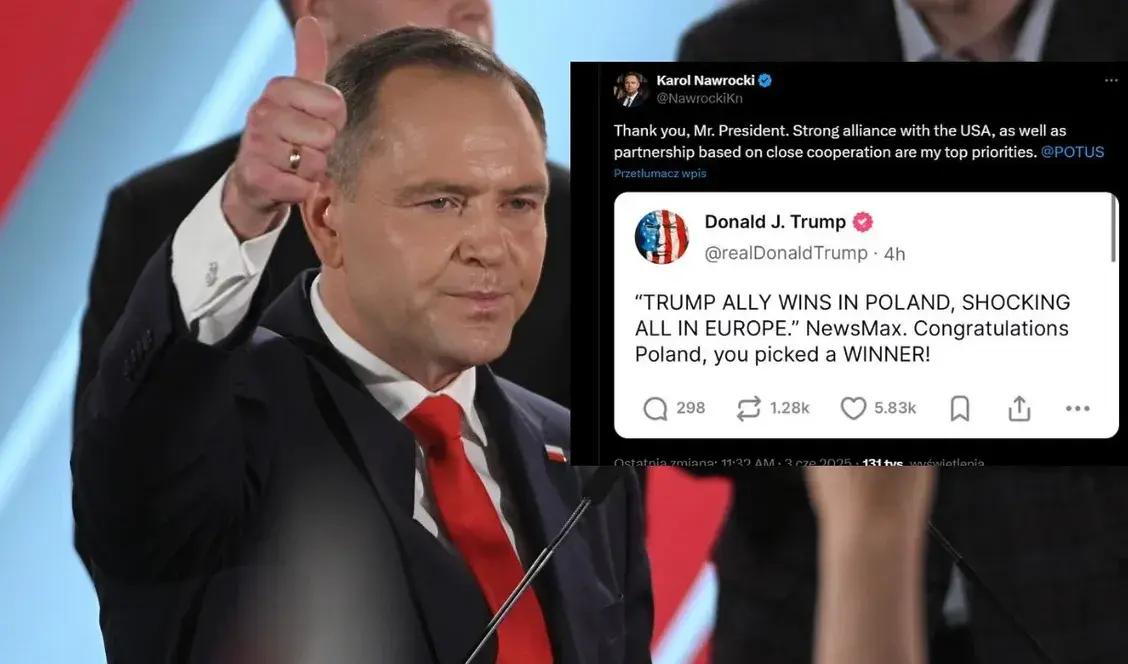The height and width of the screenshot is (664, 1128).
Task: Click the Przetłumacz wpis translate link
Action: pyautogui.click(x=660, y=173)
